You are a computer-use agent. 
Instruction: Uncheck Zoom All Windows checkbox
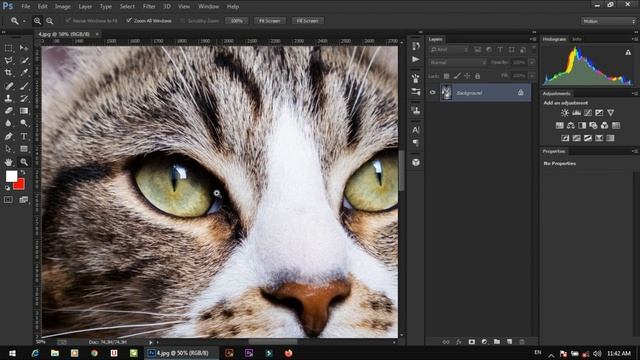(x=129, y=20)
